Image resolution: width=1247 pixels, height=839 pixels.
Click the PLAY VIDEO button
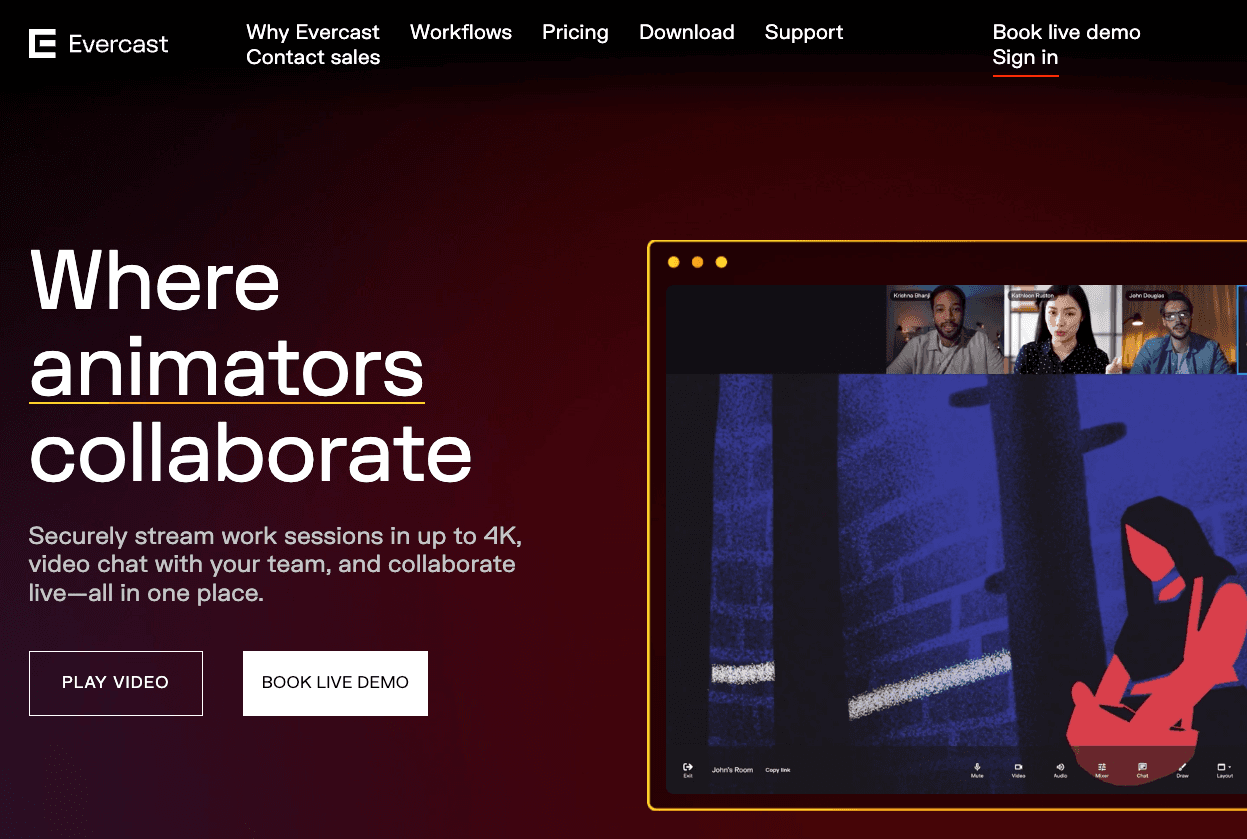click(116, 683)
